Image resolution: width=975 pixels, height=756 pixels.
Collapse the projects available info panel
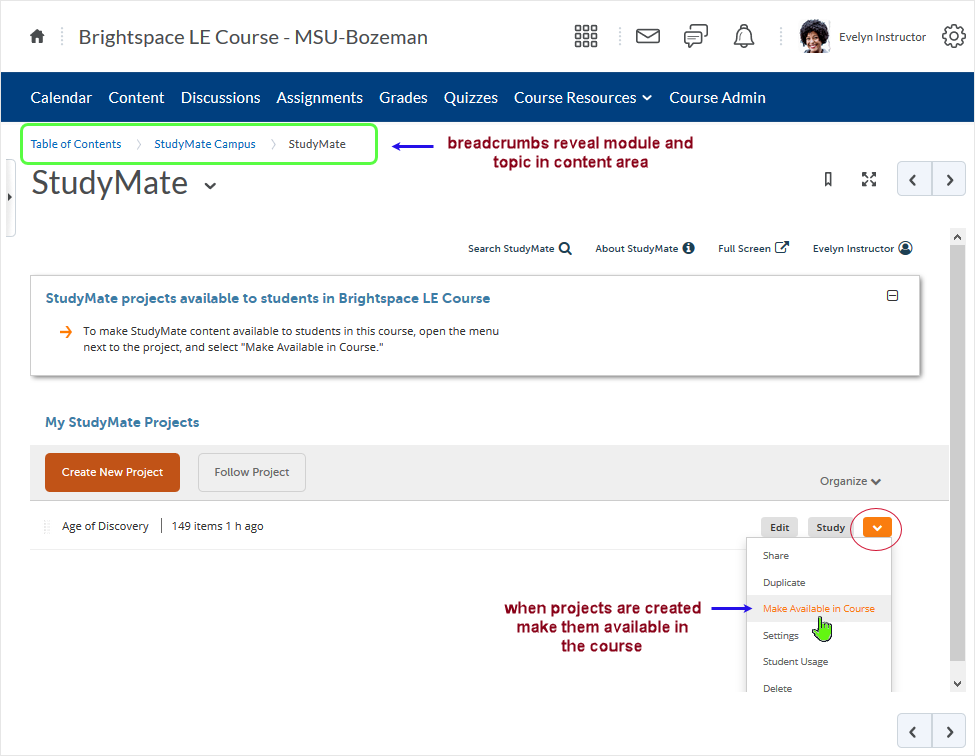tap(892, 296)
